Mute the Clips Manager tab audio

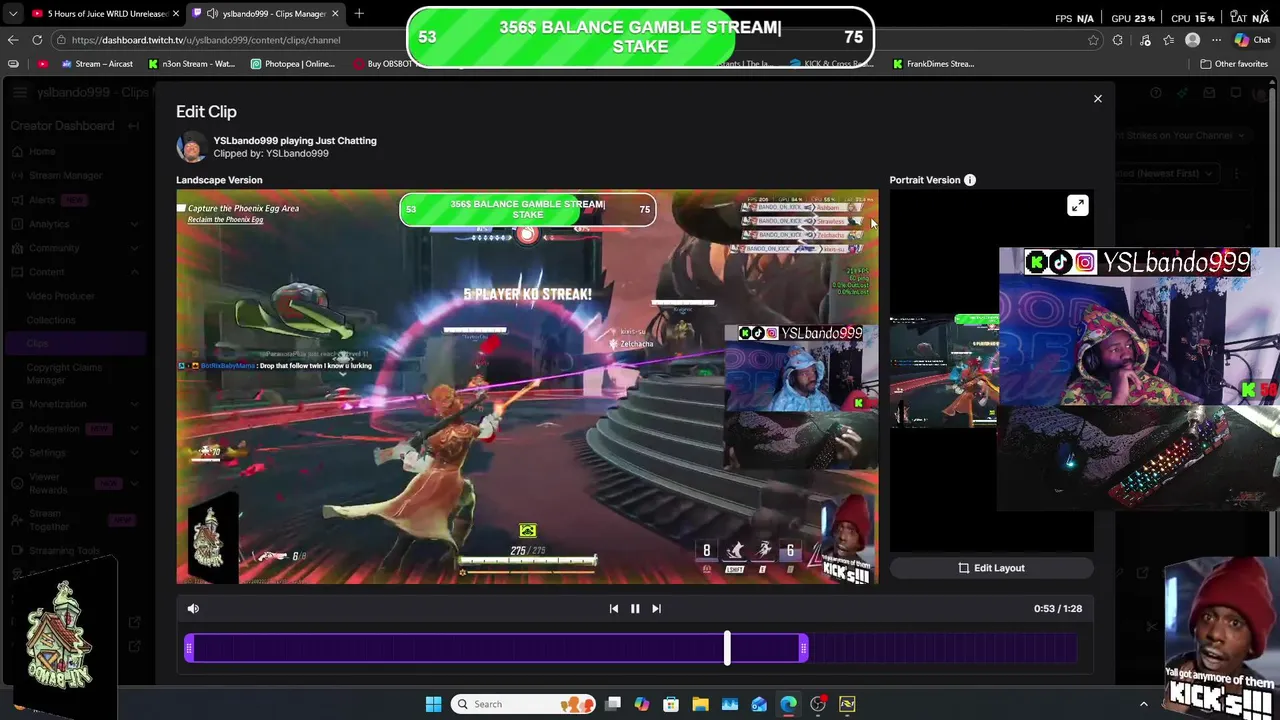tap(213, 14)
